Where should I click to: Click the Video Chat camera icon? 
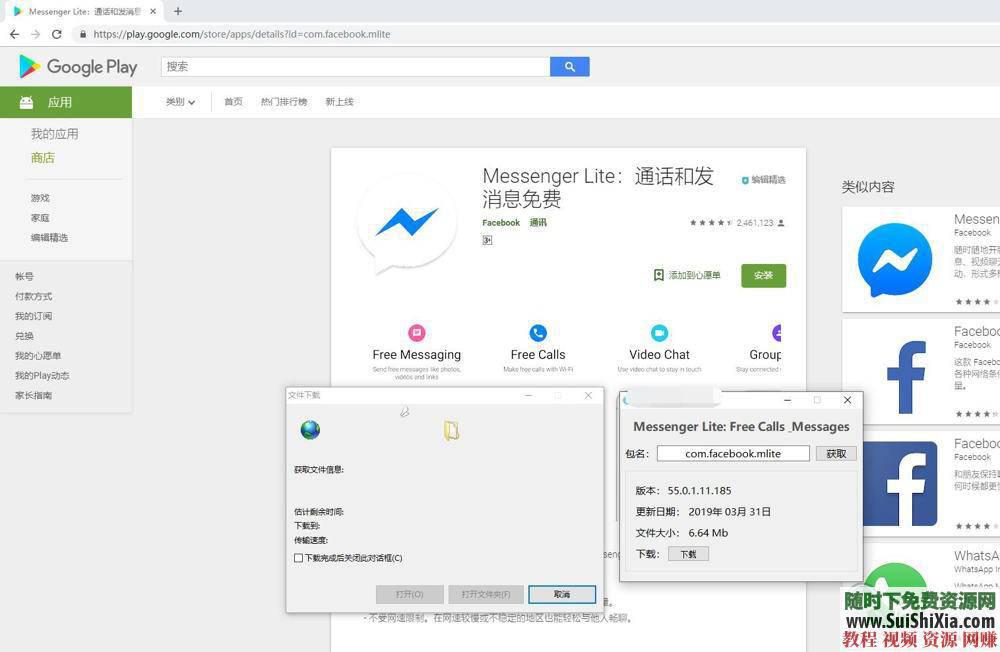(659, 332)
